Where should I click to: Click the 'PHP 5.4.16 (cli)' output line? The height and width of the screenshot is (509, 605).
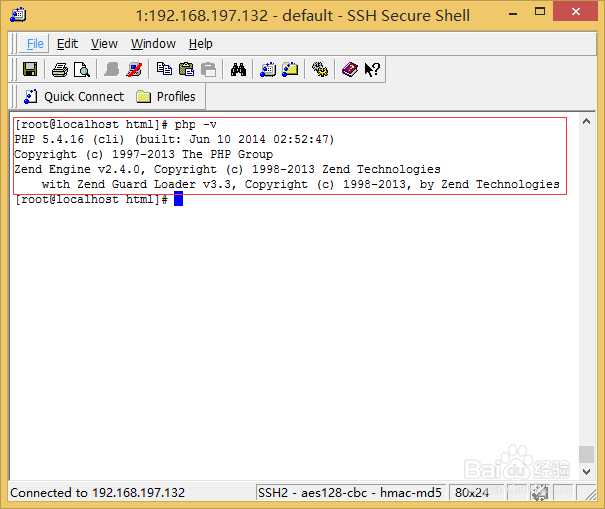(174, 139)
